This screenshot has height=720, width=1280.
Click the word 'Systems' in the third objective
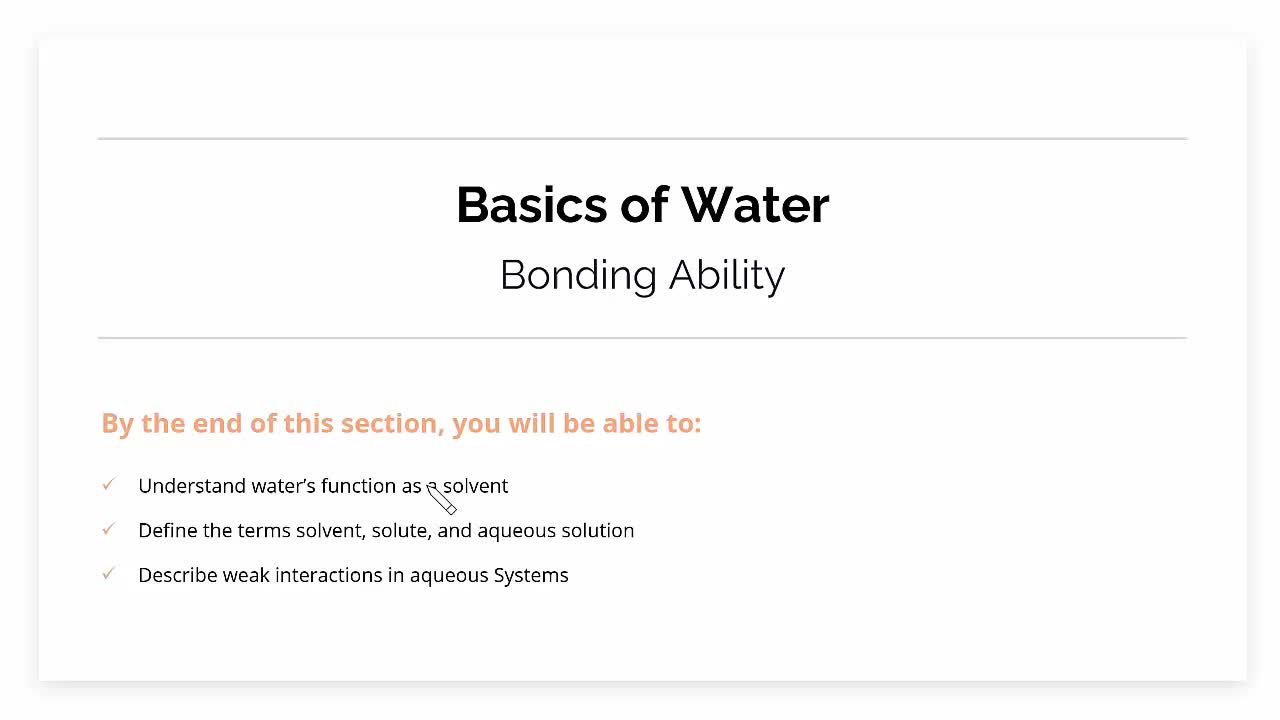point(531,575)
